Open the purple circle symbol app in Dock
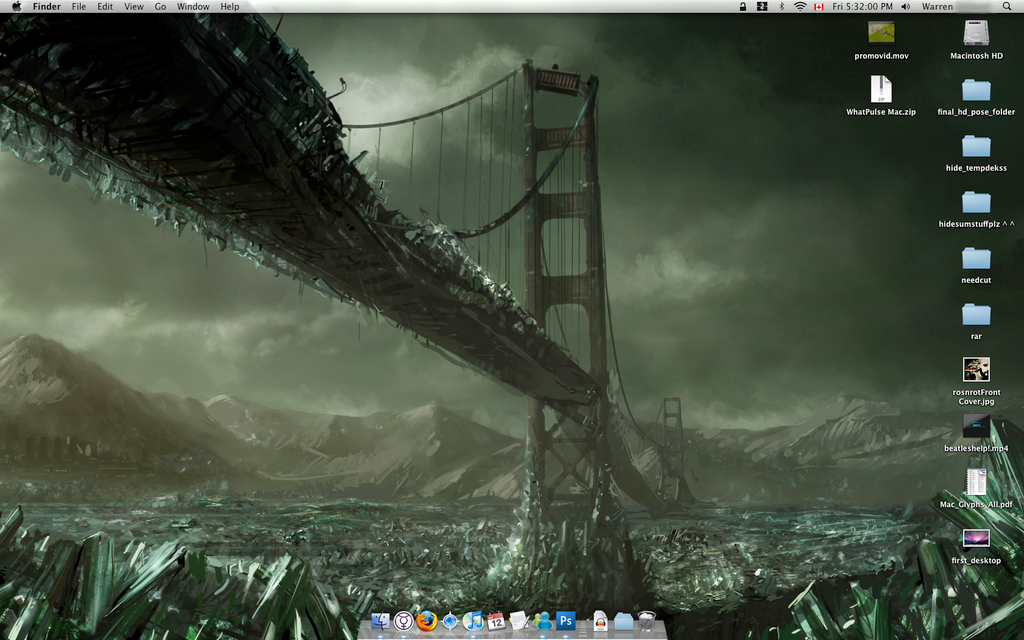The image size is (1024, 640). (x=404, y=620)
